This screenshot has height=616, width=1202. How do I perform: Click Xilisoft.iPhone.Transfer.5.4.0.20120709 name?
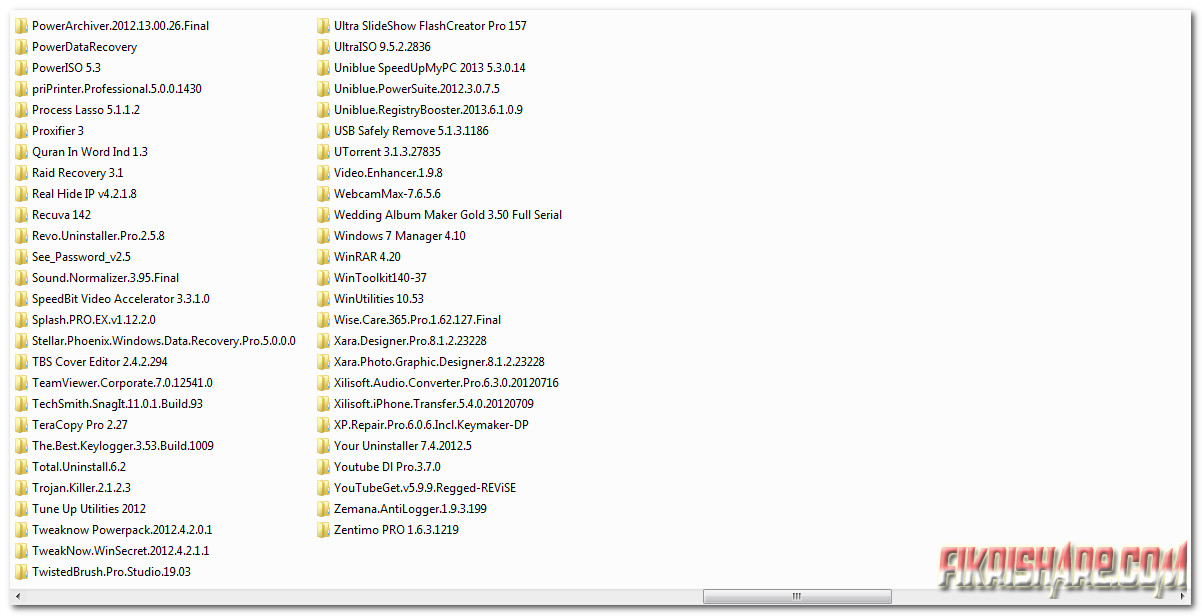tap(434, 404)
